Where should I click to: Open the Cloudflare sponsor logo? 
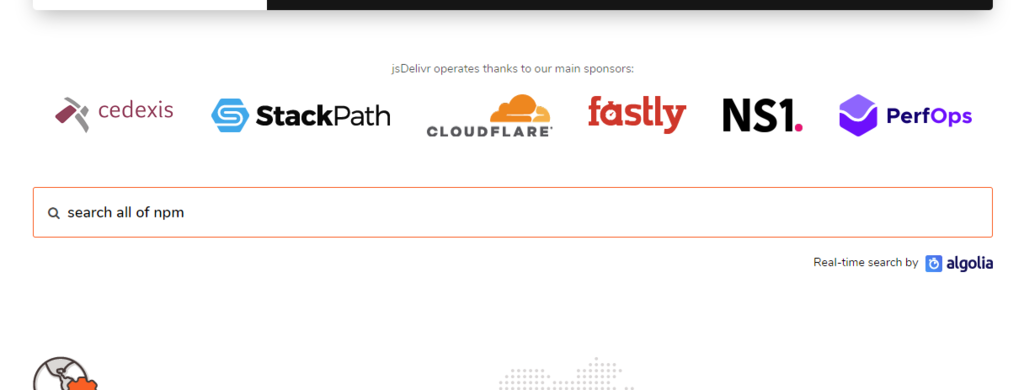[x=489, y=115]
